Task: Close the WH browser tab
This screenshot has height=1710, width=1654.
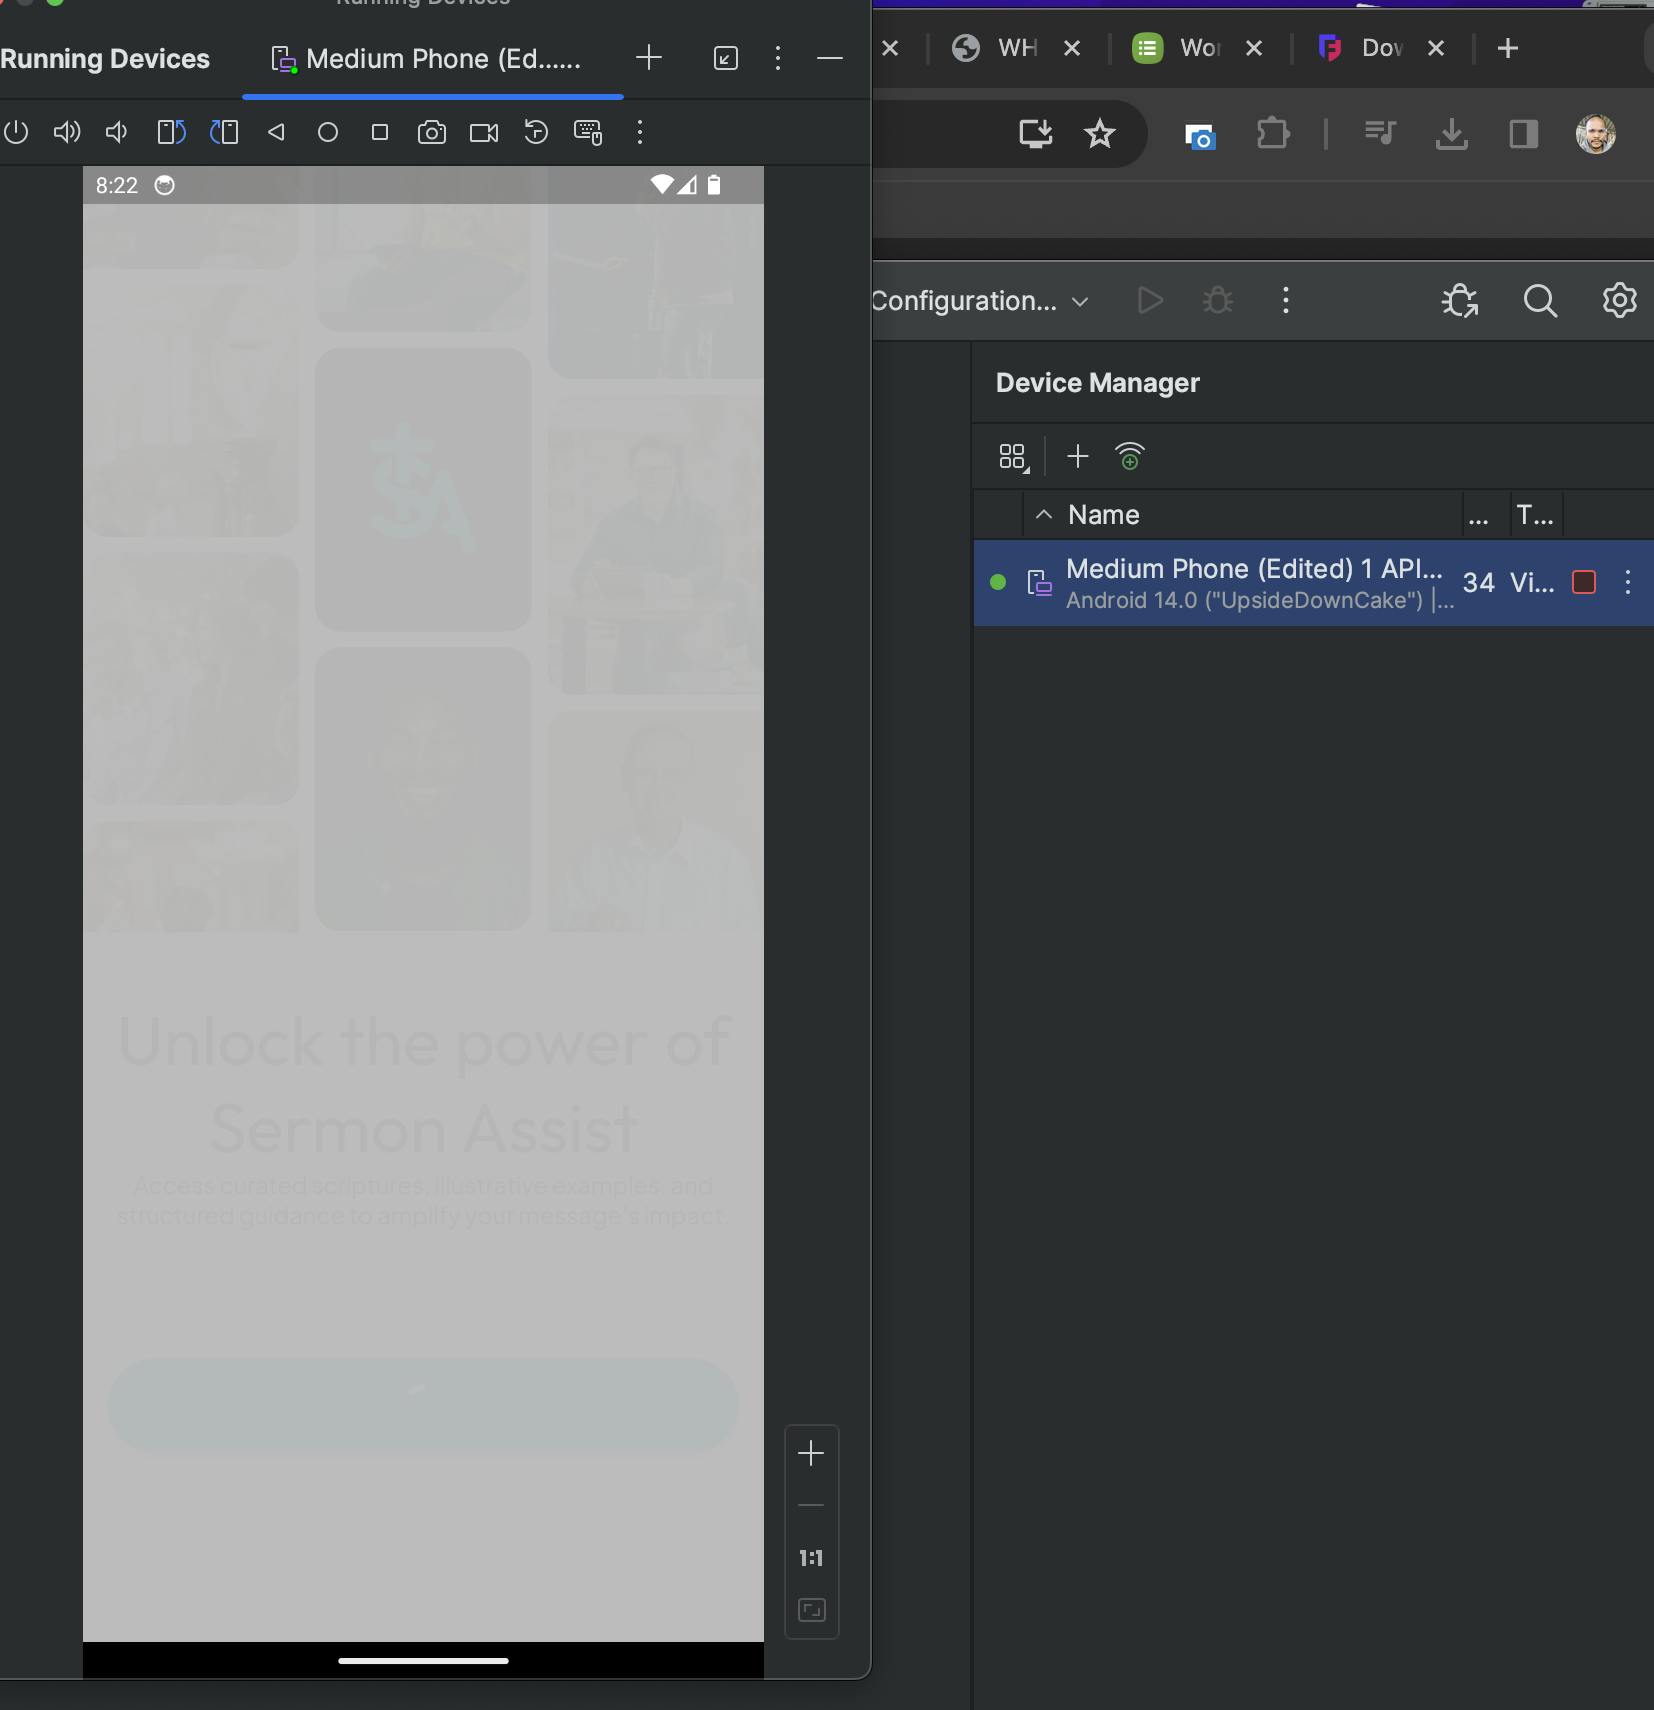Action: [1072, 48]
